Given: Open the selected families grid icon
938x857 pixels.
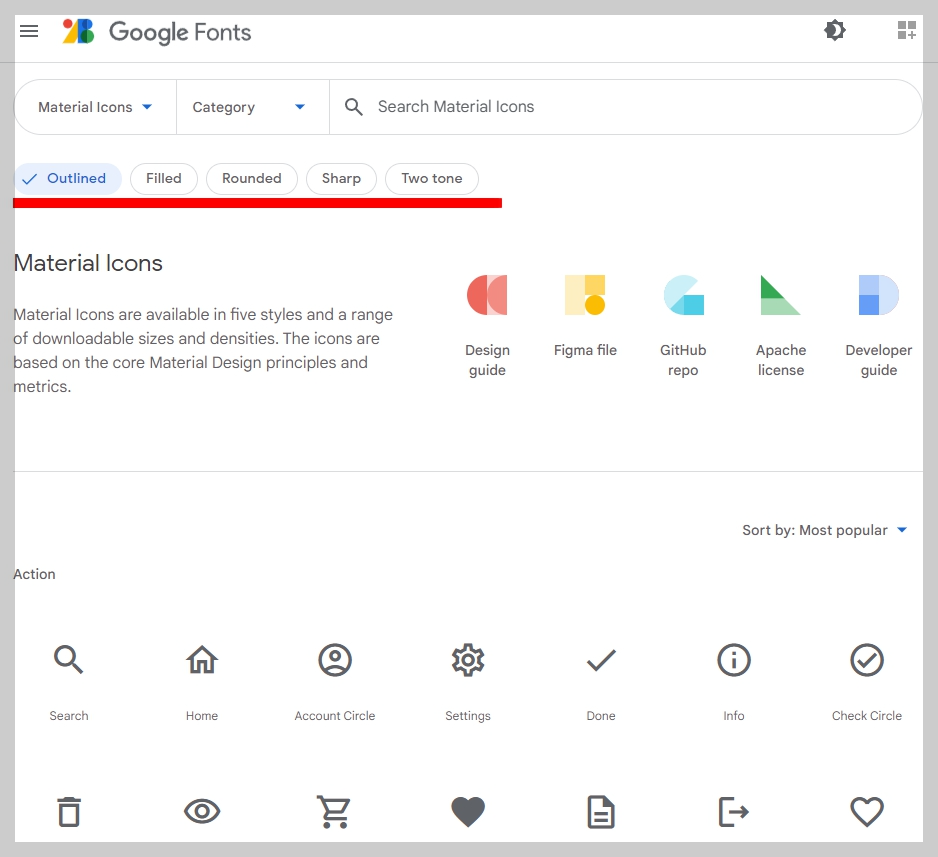Looking at the screenshot, I should [x=906, y=30].
